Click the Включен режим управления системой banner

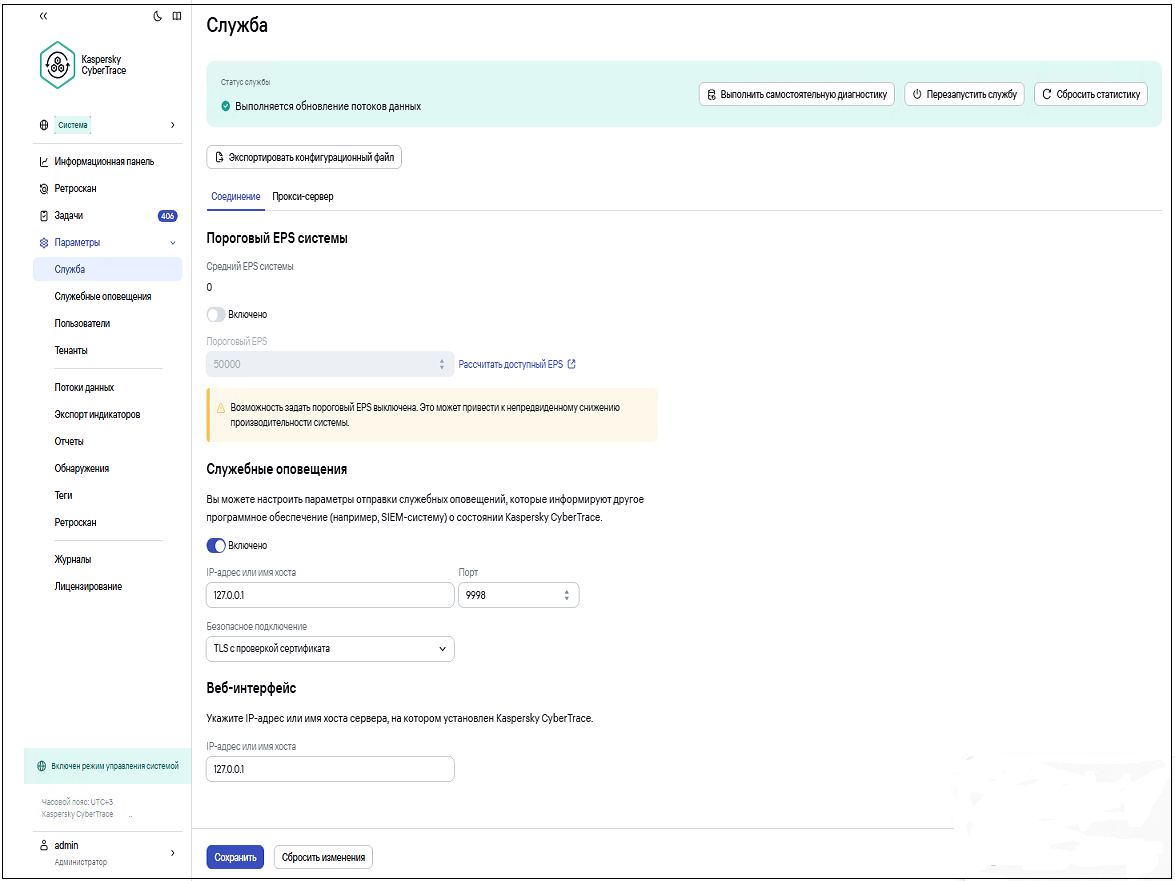point(108,766)
